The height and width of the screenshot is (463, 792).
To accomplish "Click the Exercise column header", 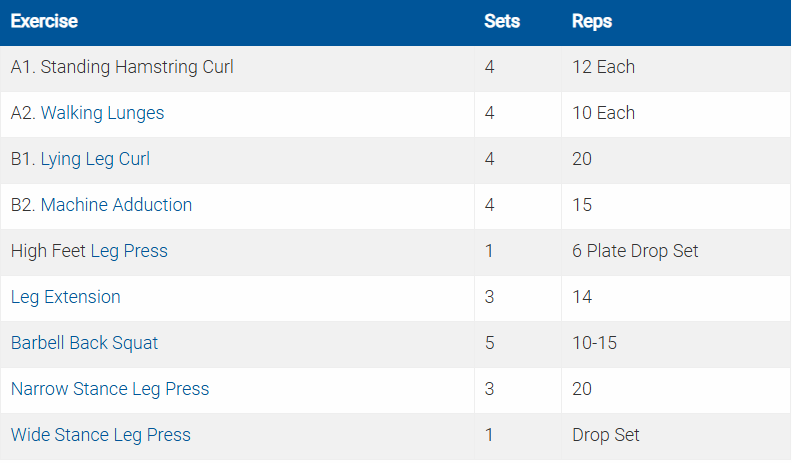I will [x=44, y=21].
